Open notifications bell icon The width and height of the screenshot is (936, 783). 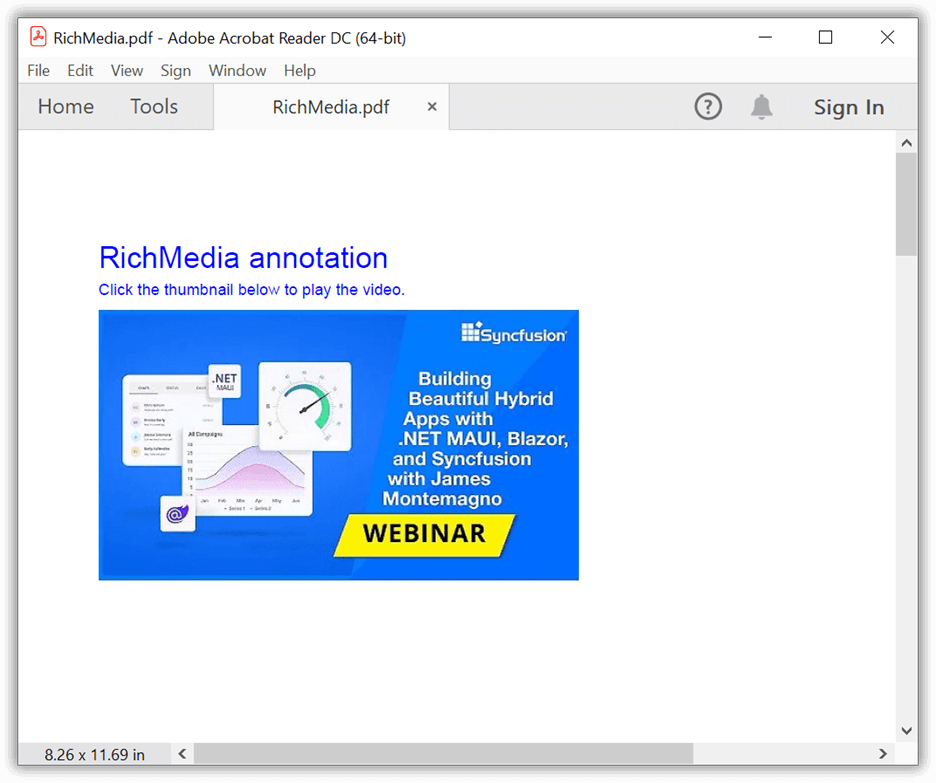pos(762,107)
